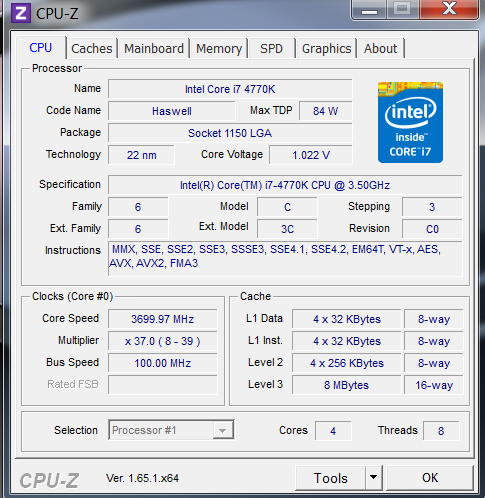Click the Multiplier value x 37.0

point(163,341)
